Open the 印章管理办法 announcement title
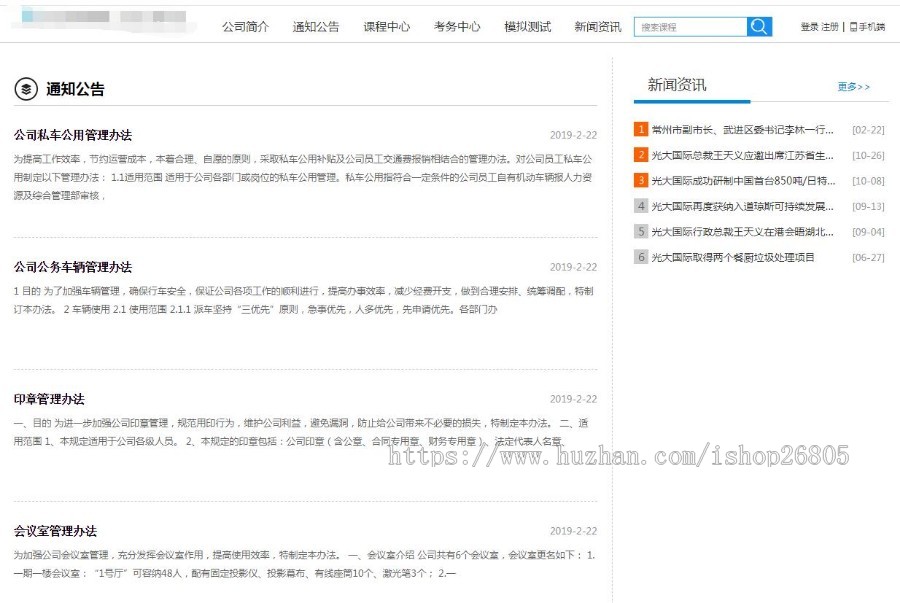 (x=49, y=399)
